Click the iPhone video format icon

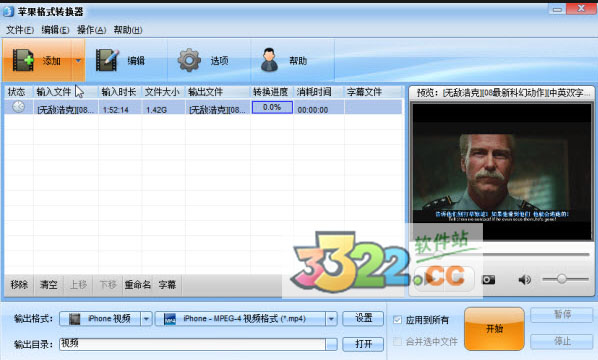[x=74, y=319]
